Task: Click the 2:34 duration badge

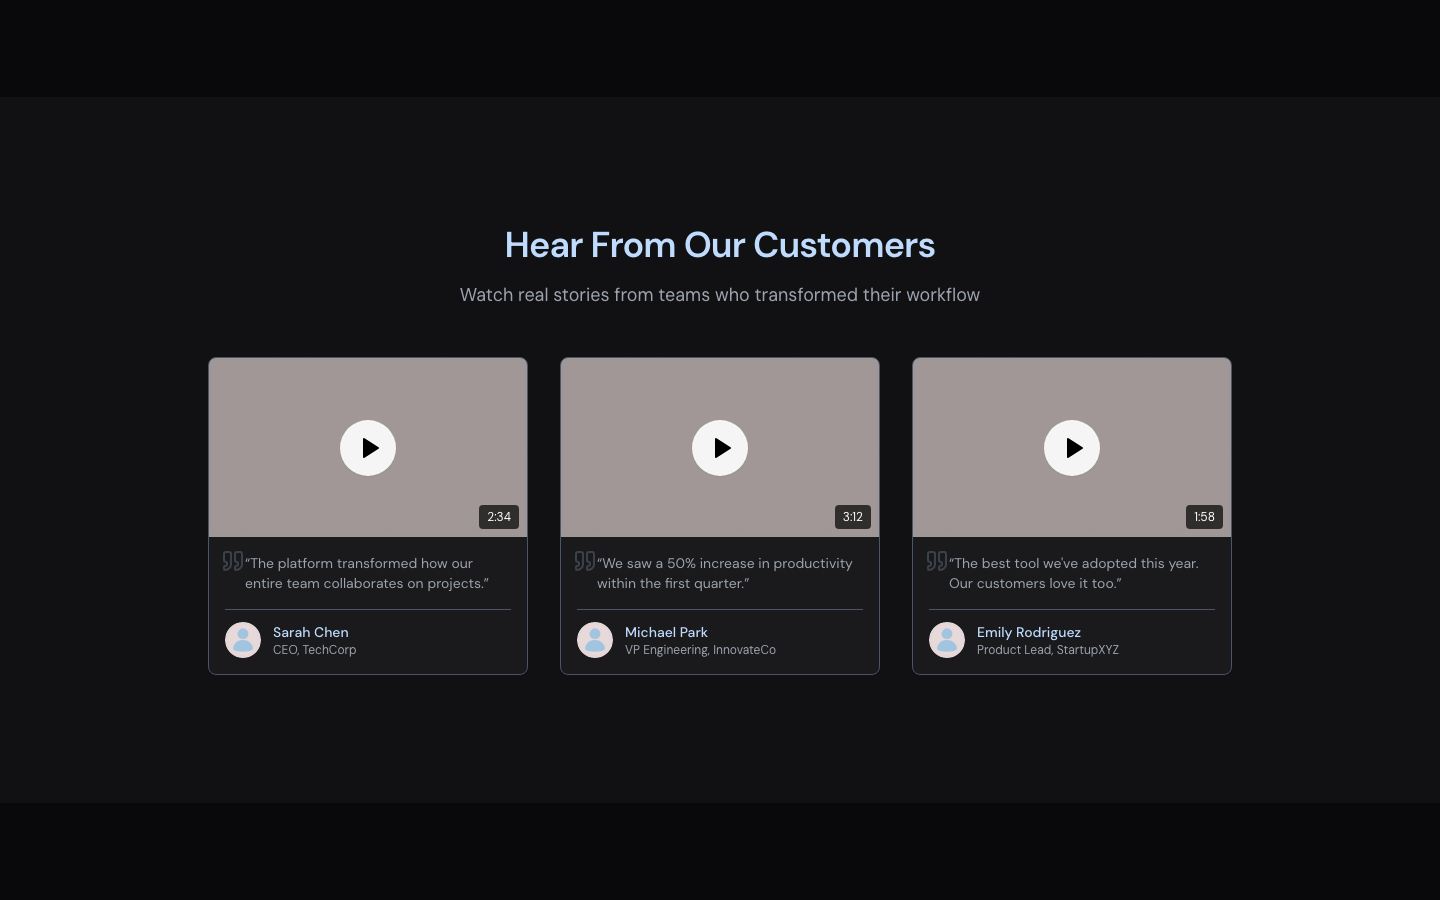Action: point(499,517)
